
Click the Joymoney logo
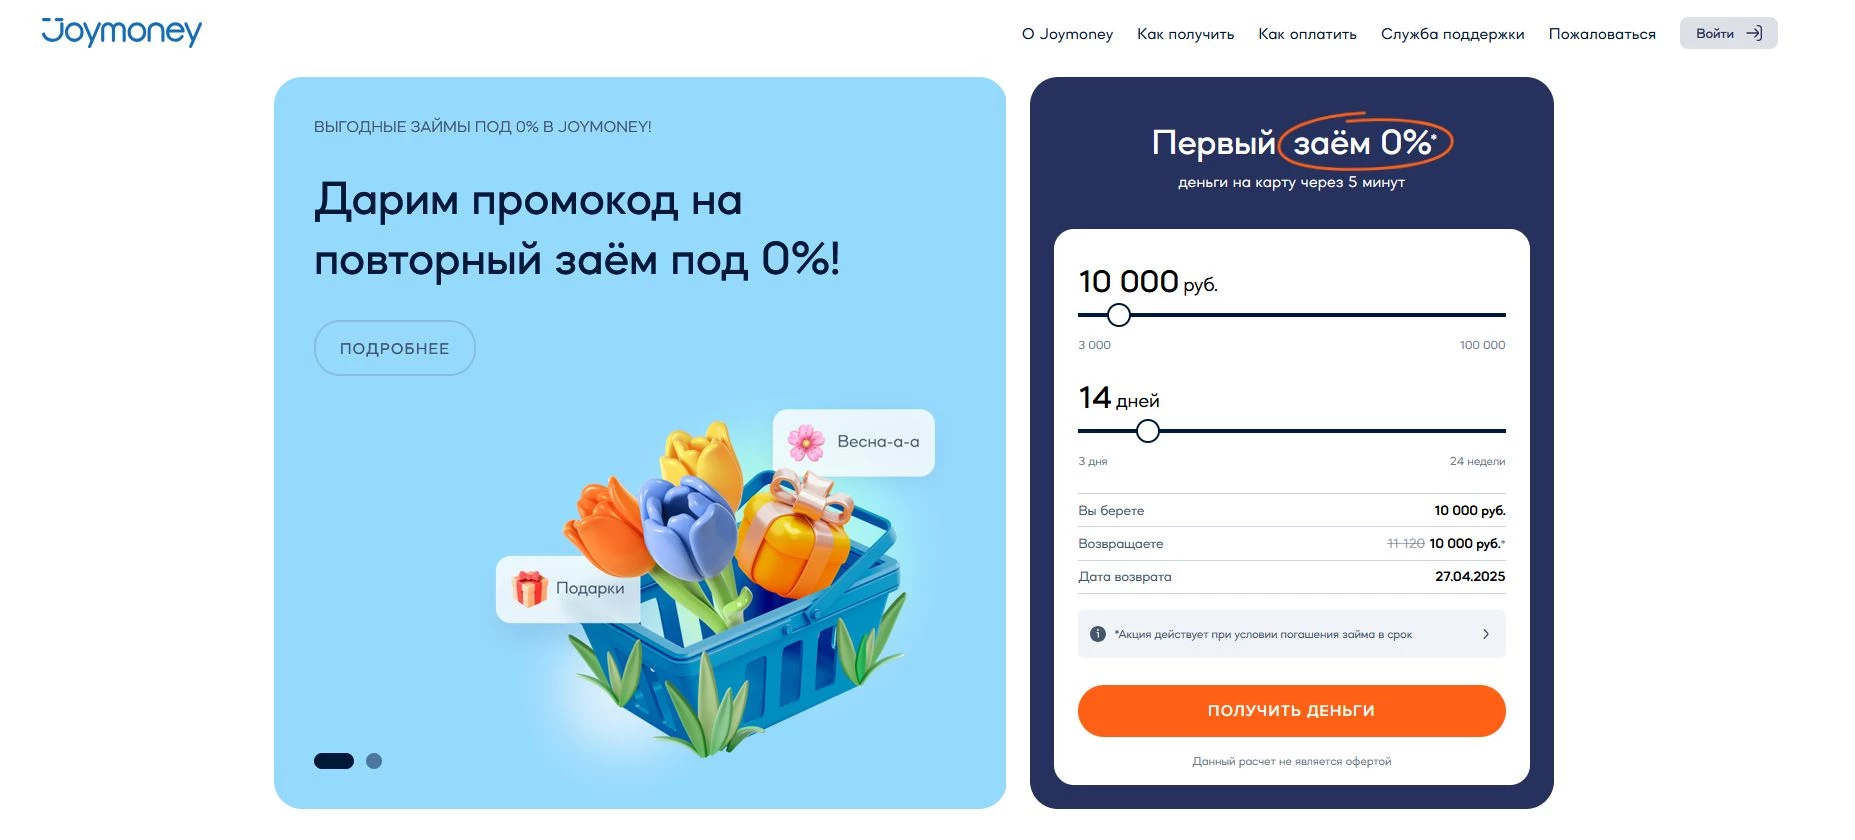tap(120, 31)
